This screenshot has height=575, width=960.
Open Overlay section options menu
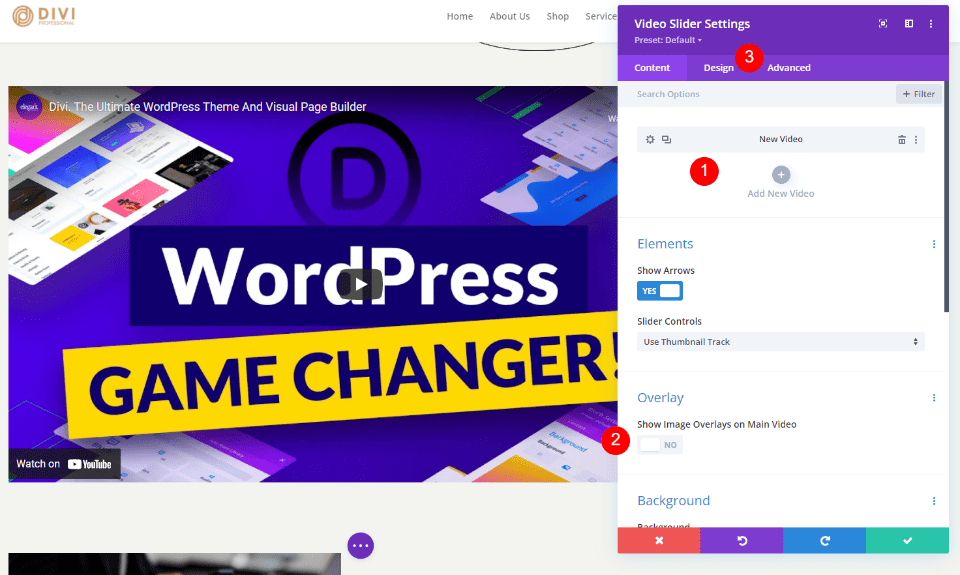point(934,398)
